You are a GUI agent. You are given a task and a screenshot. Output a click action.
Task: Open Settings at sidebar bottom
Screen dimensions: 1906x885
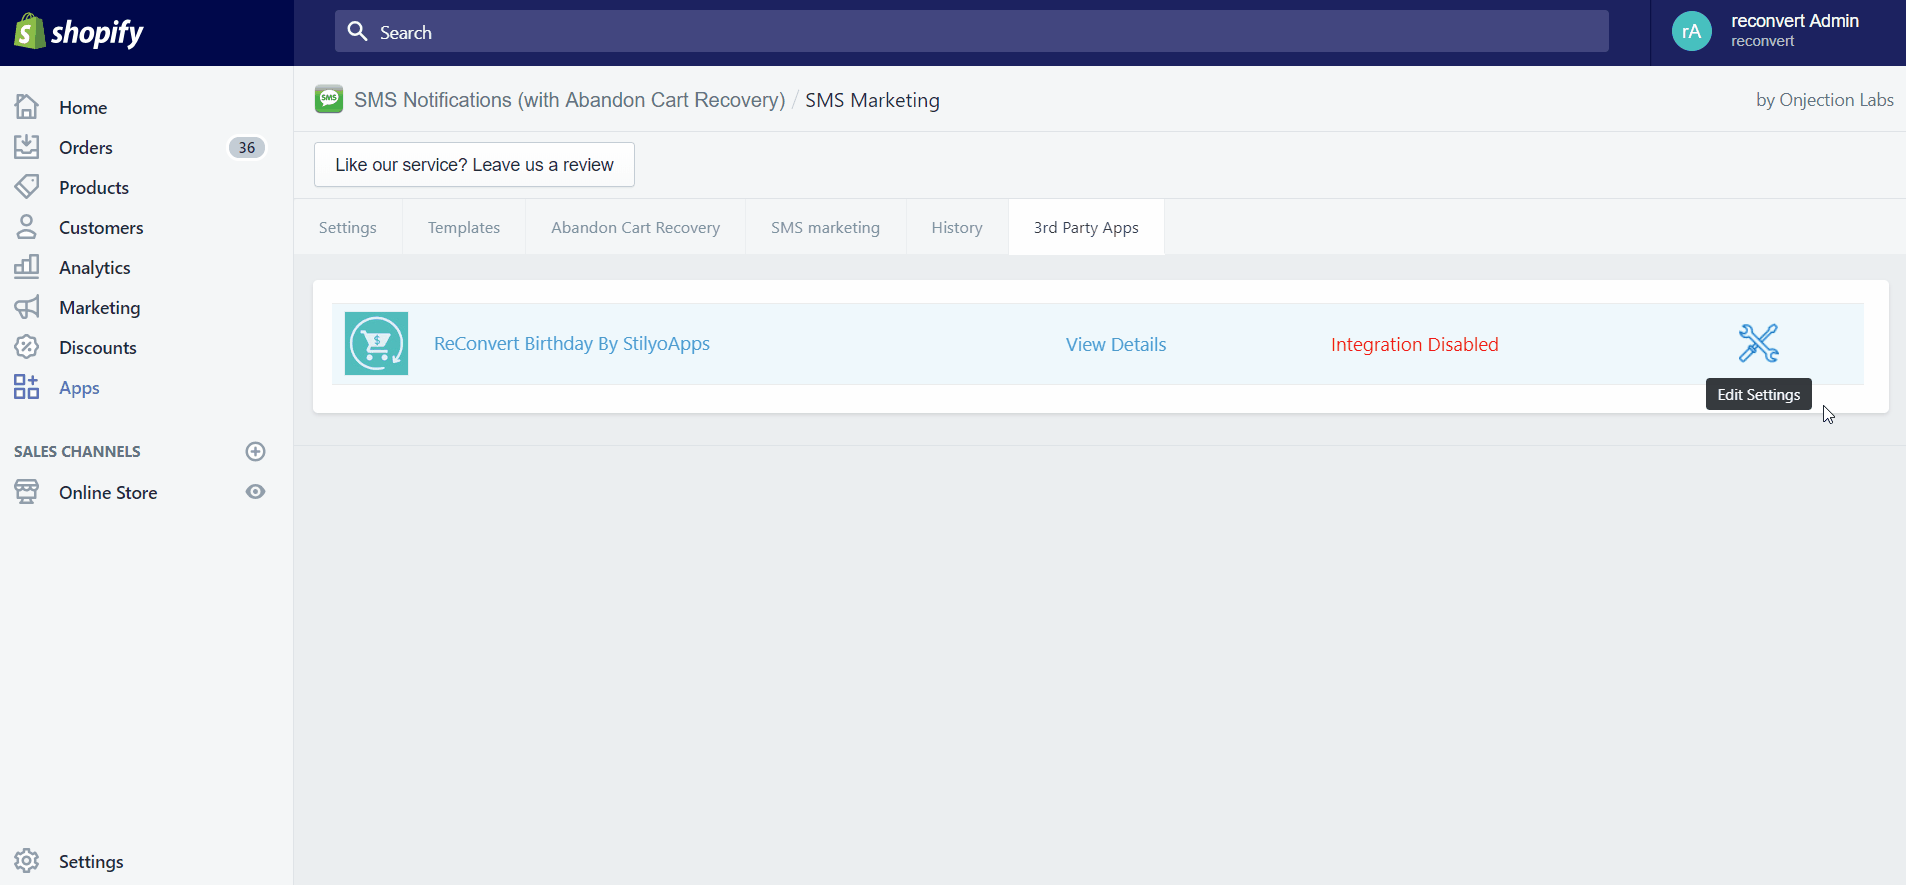(x=91, y=861)
